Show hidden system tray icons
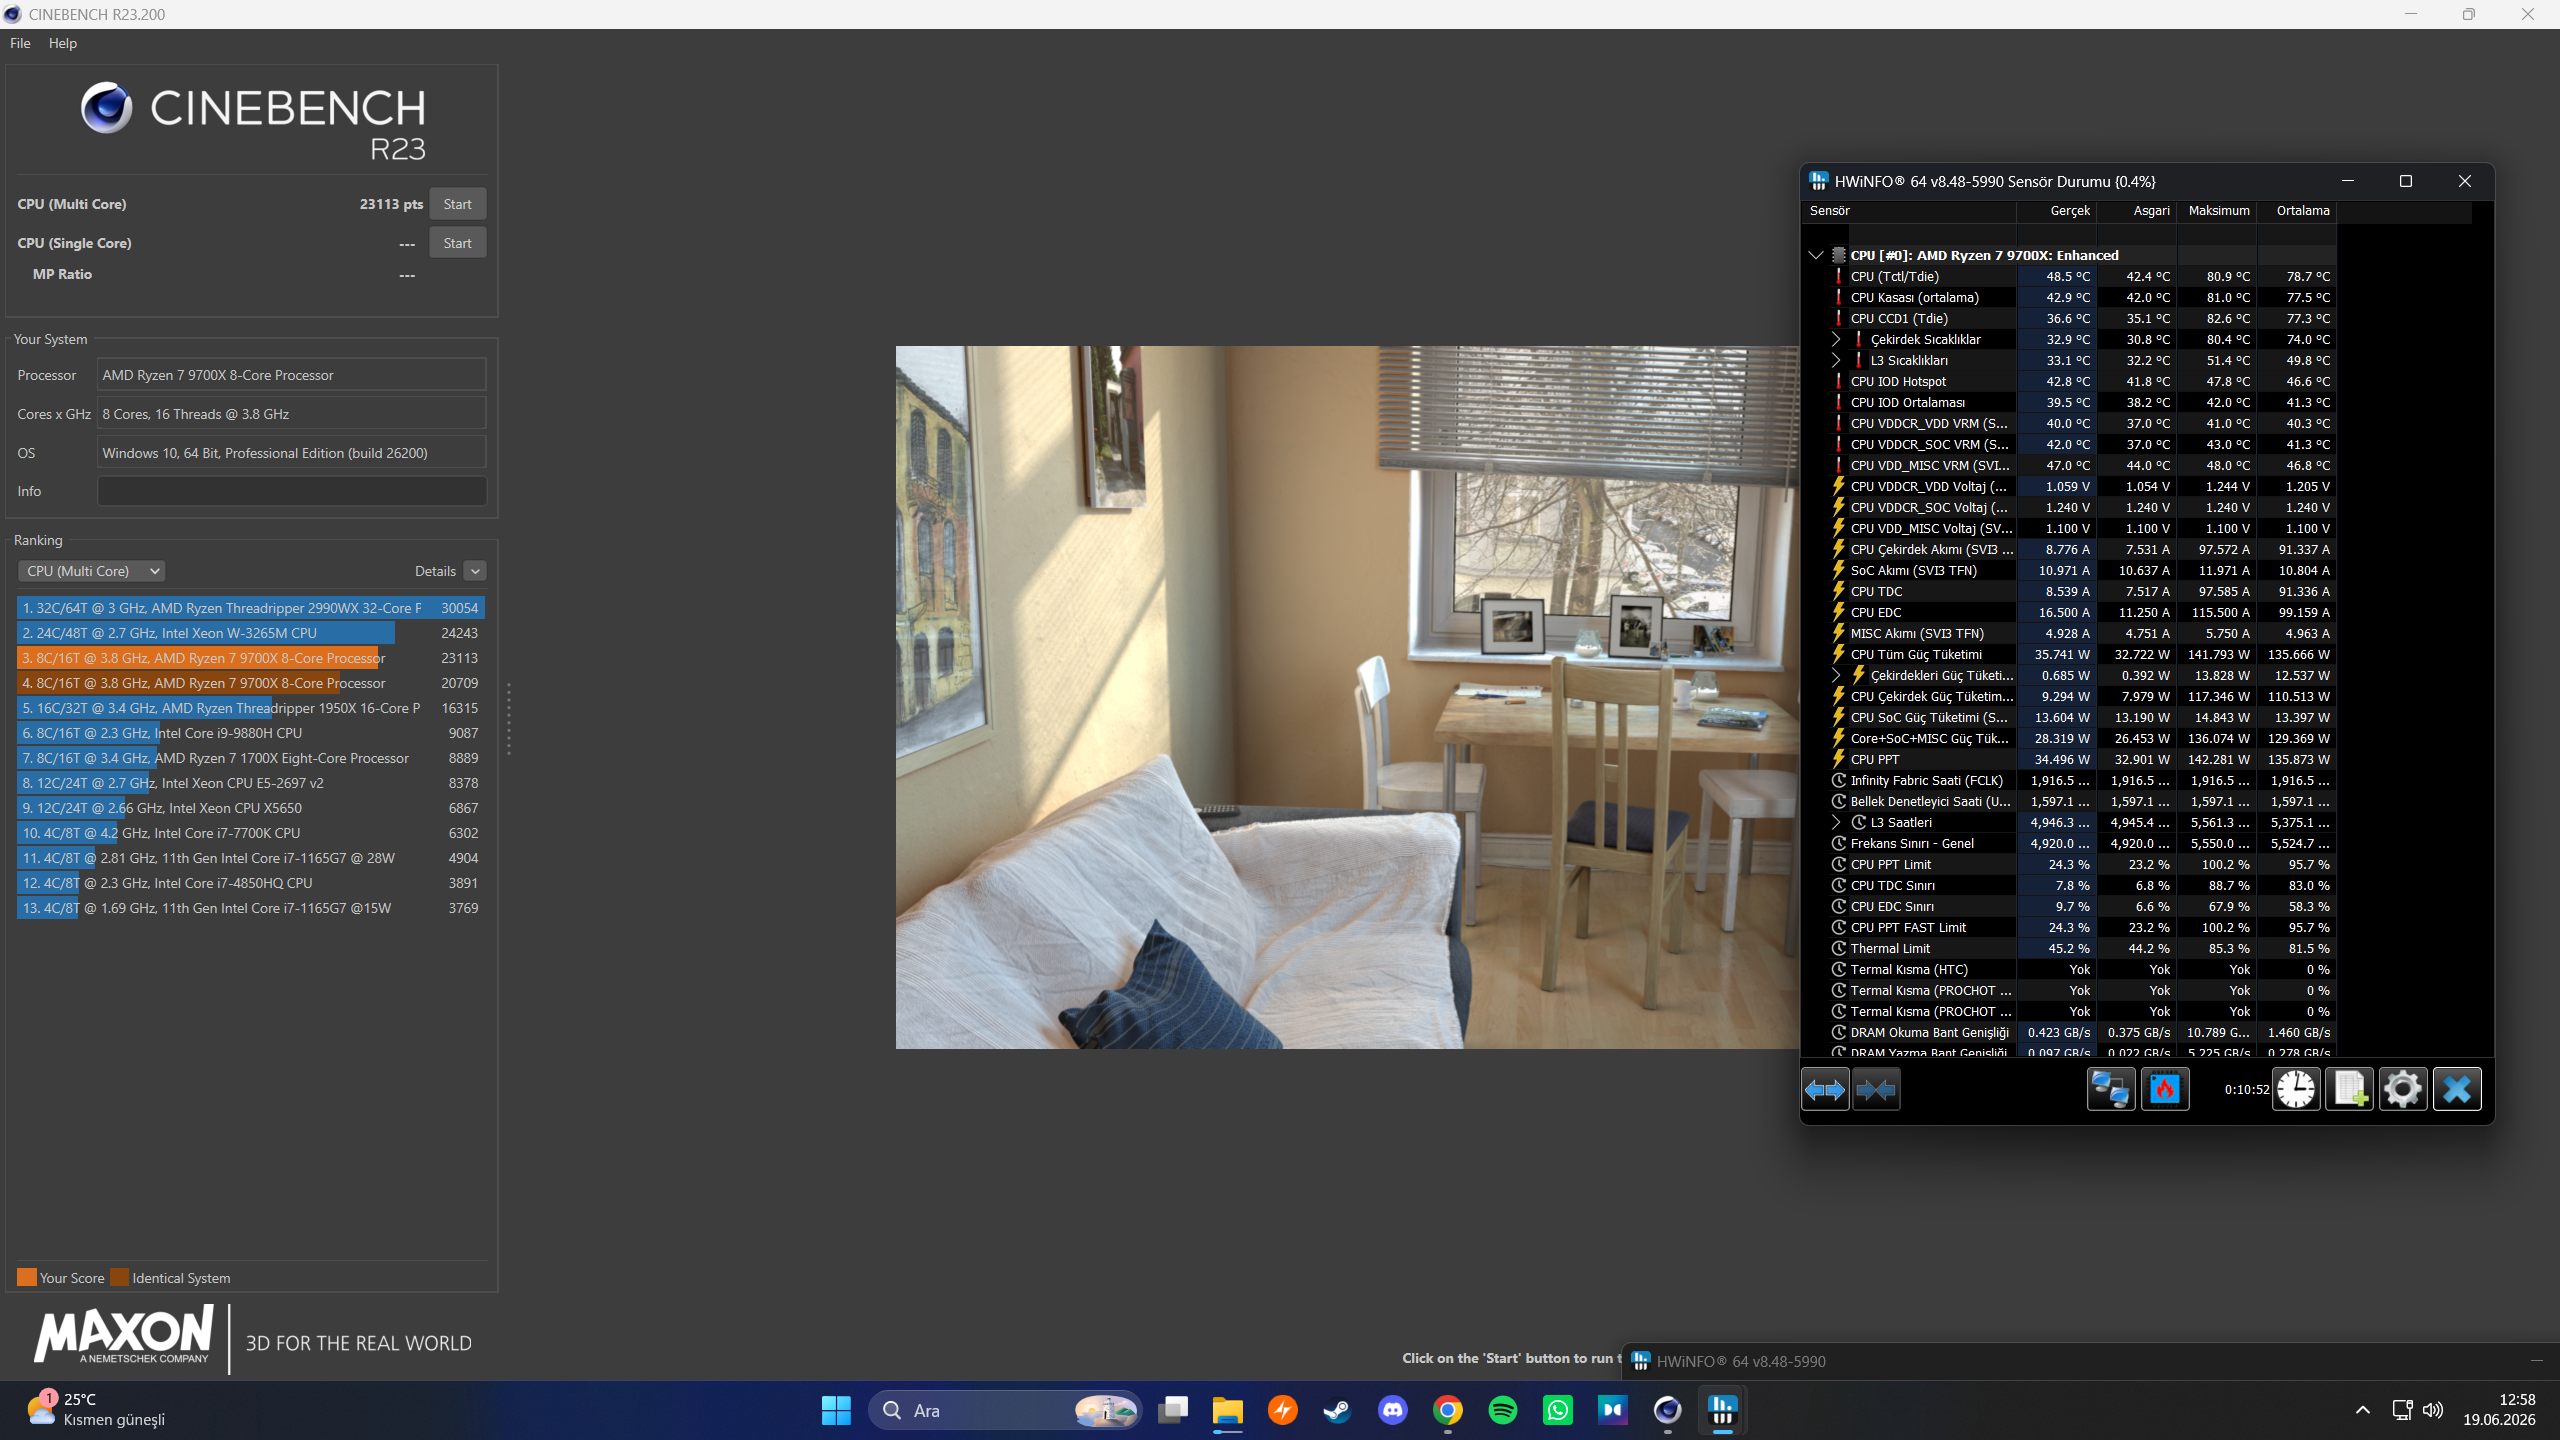 (x=2363, y=1410)
